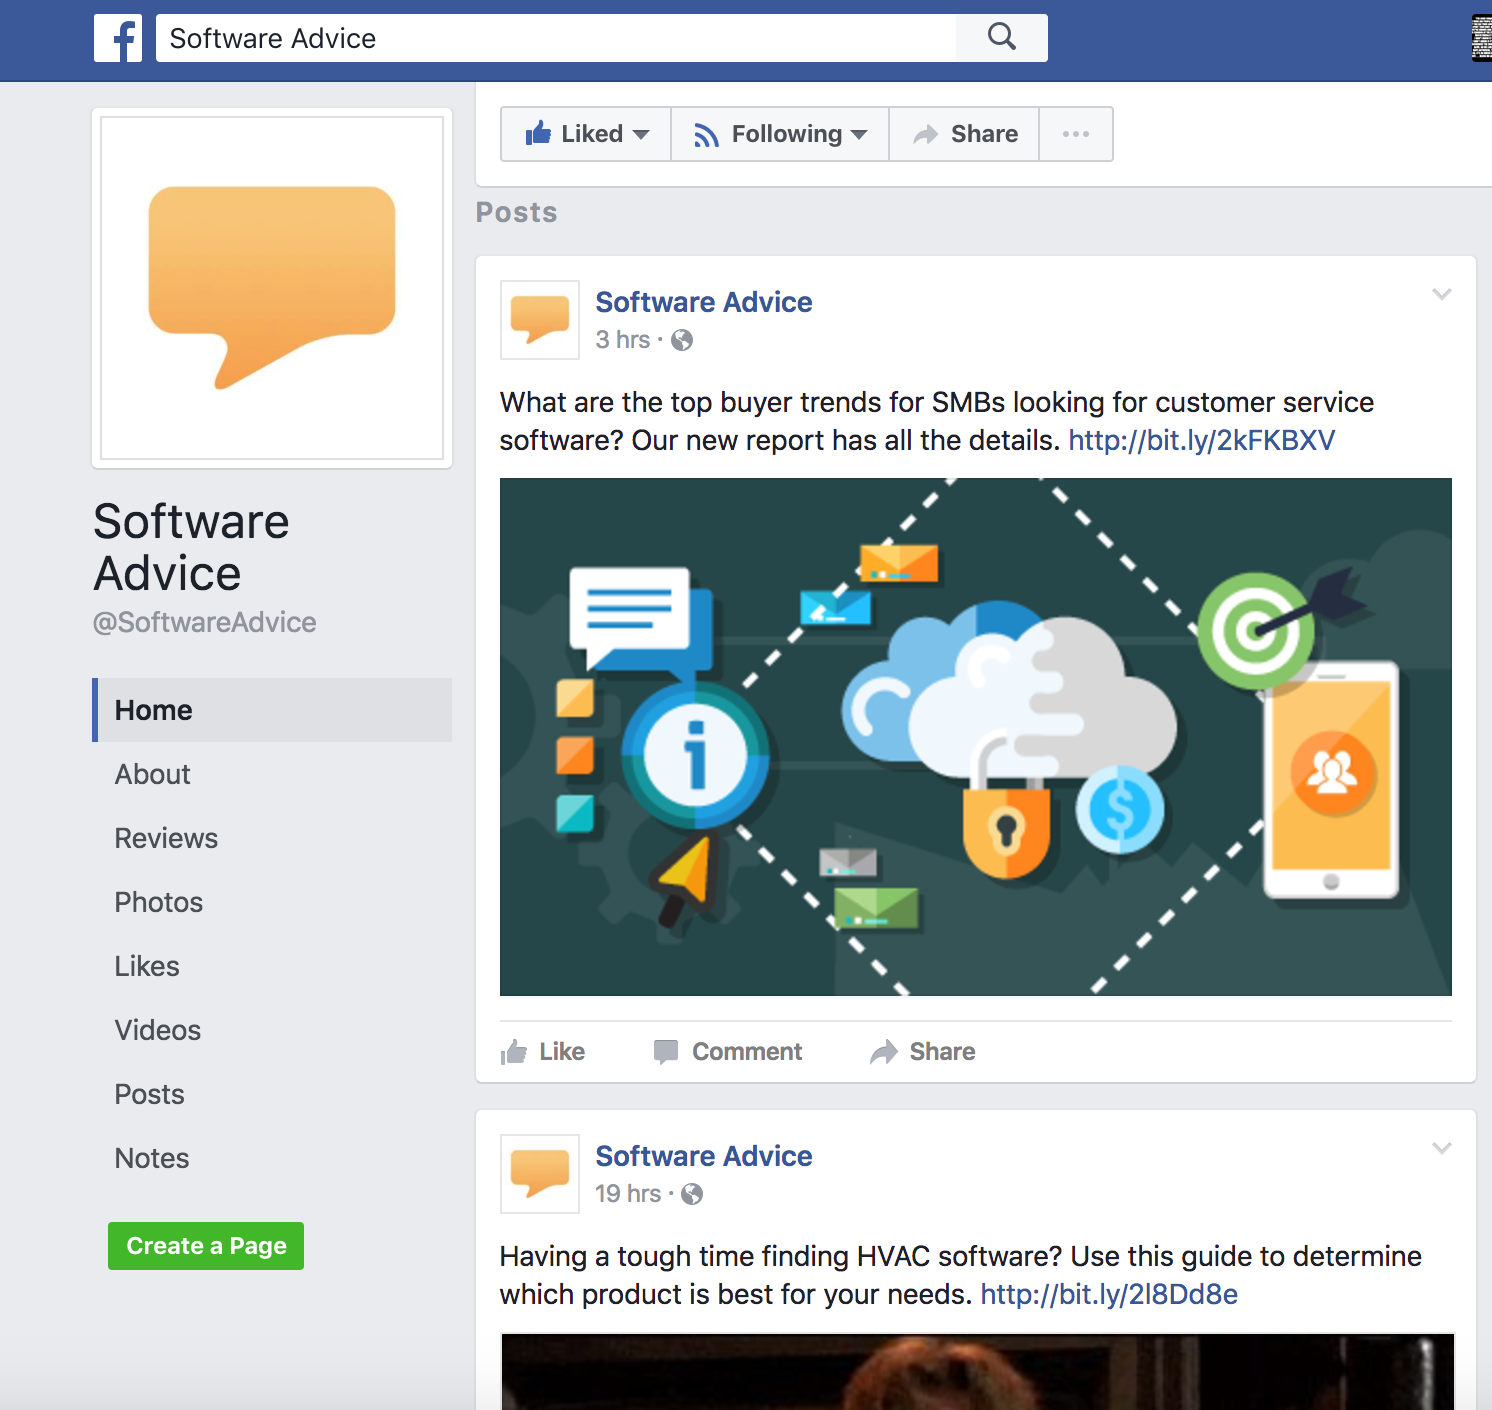The width and height of the screenshot is (1492, 1410).
Task: Go to the Photos section
Action: coord(159,902)
